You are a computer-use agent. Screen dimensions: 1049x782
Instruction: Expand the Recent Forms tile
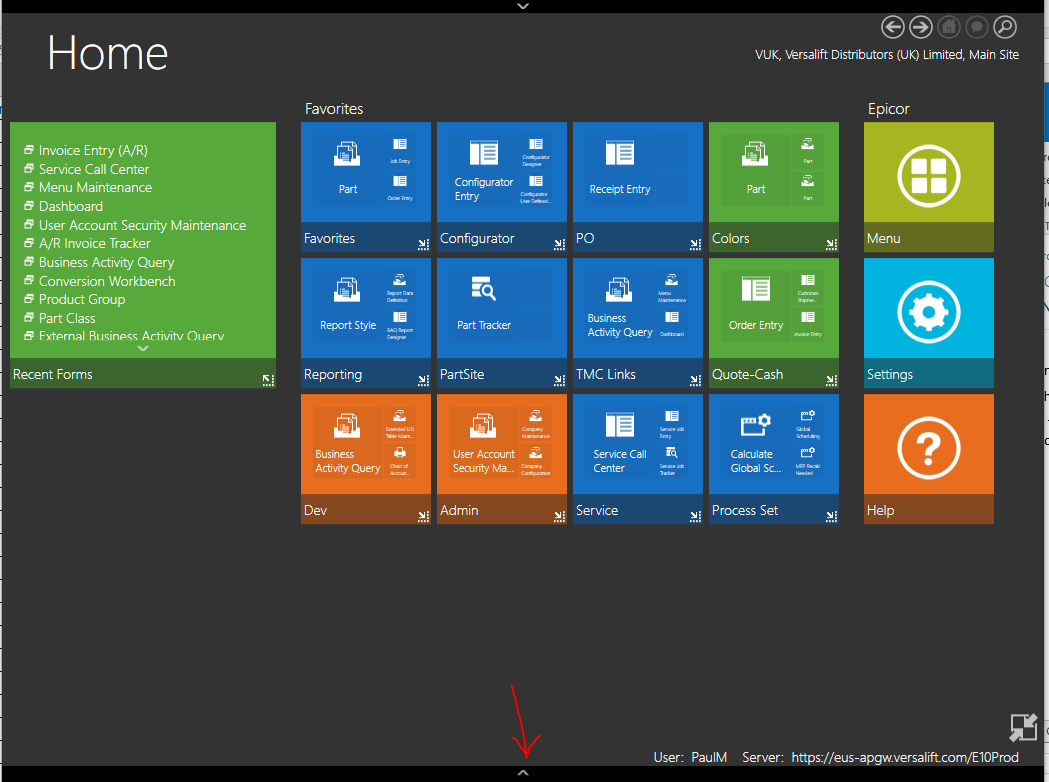(x=268, y=380)
